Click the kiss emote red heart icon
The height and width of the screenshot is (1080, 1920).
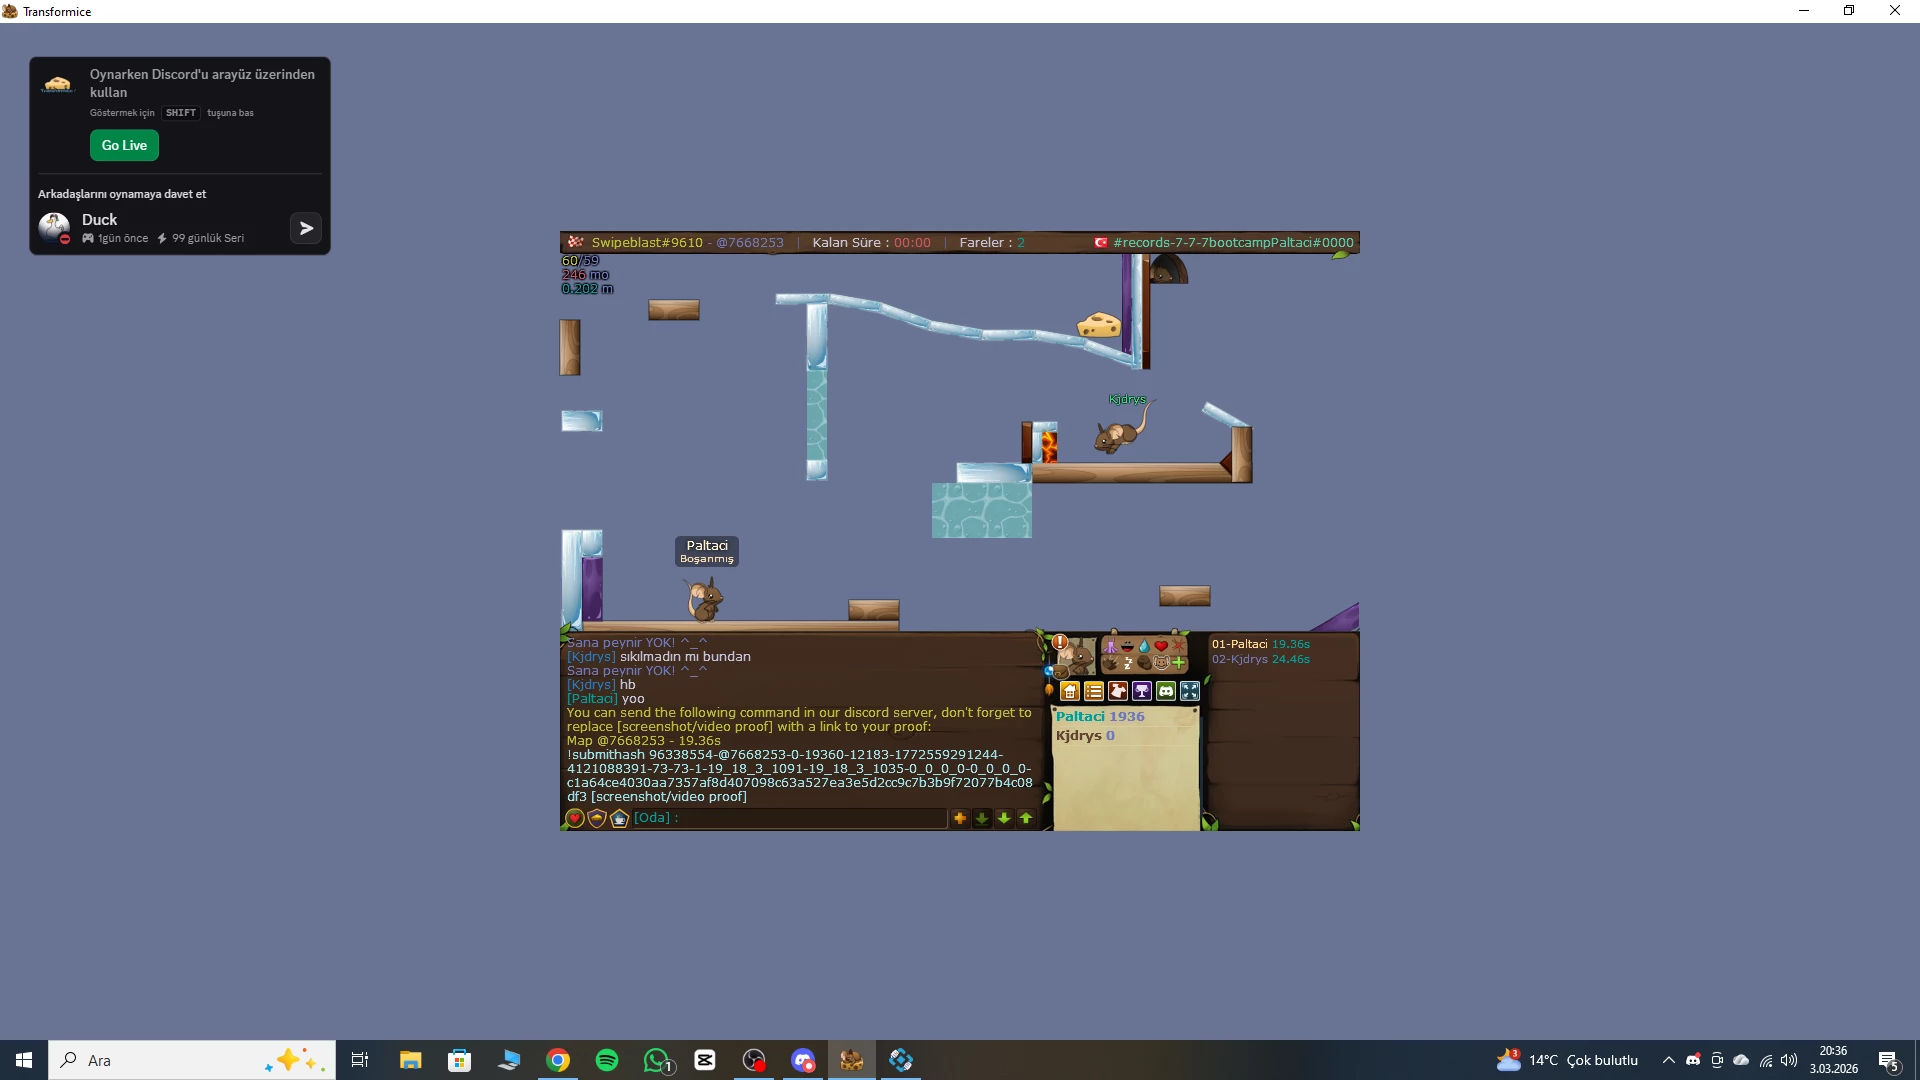(1161, 646)
